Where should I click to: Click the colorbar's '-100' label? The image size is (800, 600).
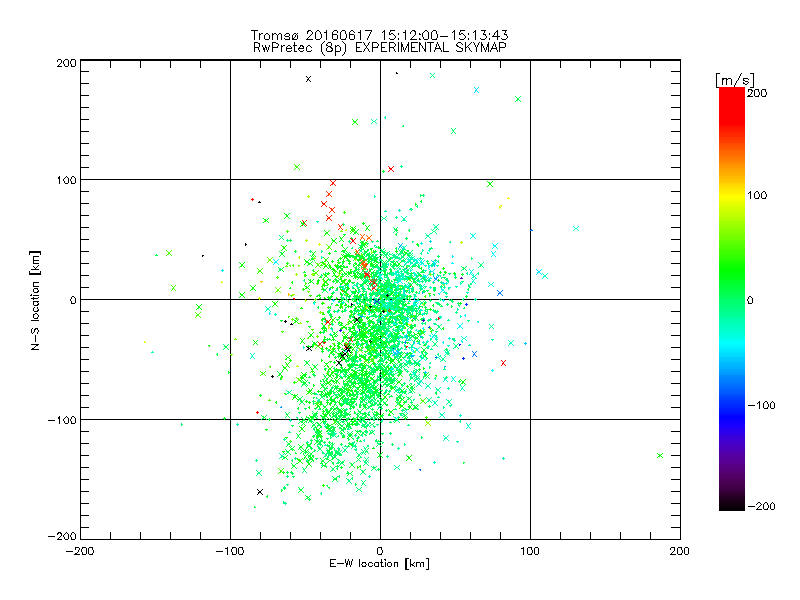point(761,406)
